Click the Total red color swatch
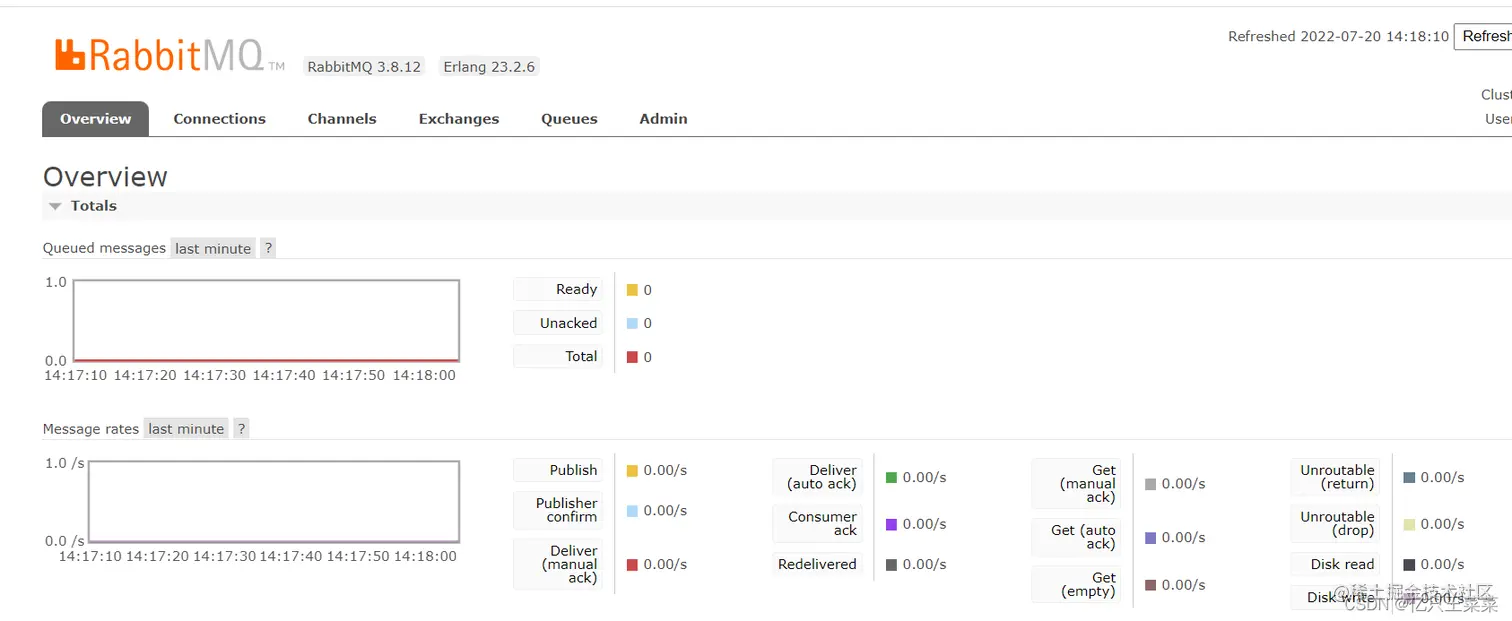 (632, 357)
